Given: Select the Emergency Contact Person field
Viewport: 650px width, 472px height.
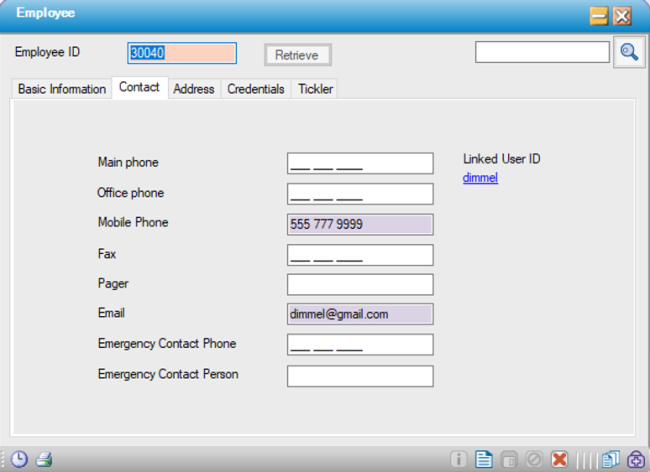Looking at the screenshot, I should (x=360, y=376).
